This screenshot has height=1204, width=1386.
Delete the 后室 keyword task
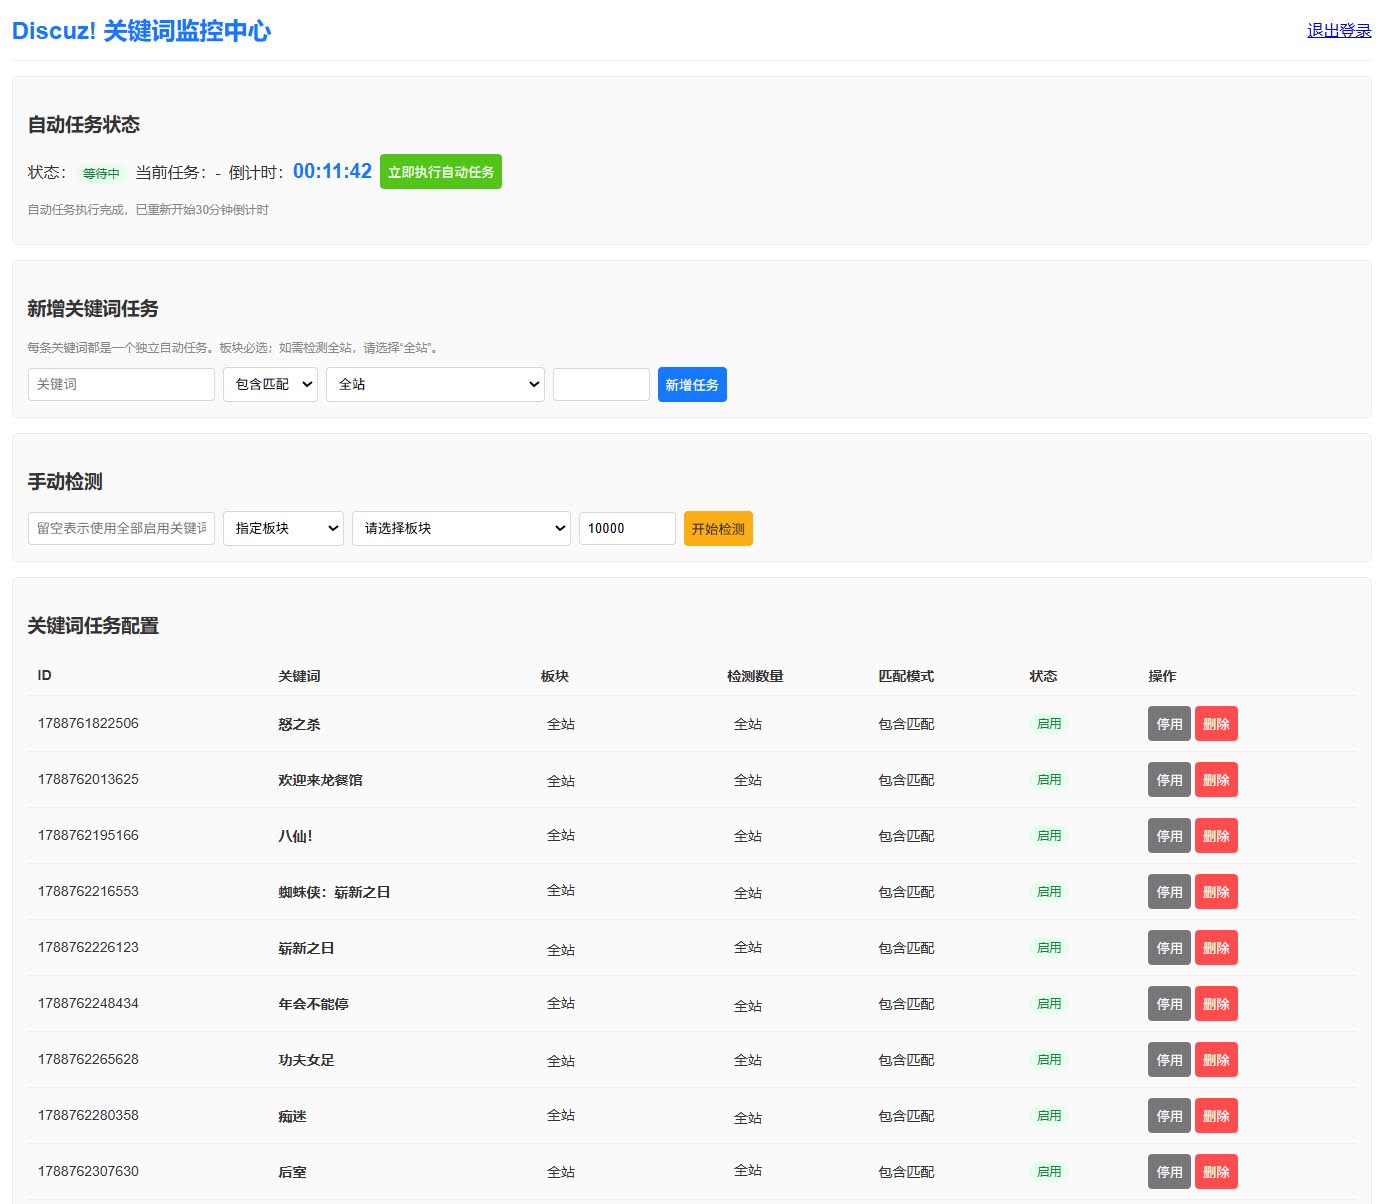[x=1216, y=1172]
